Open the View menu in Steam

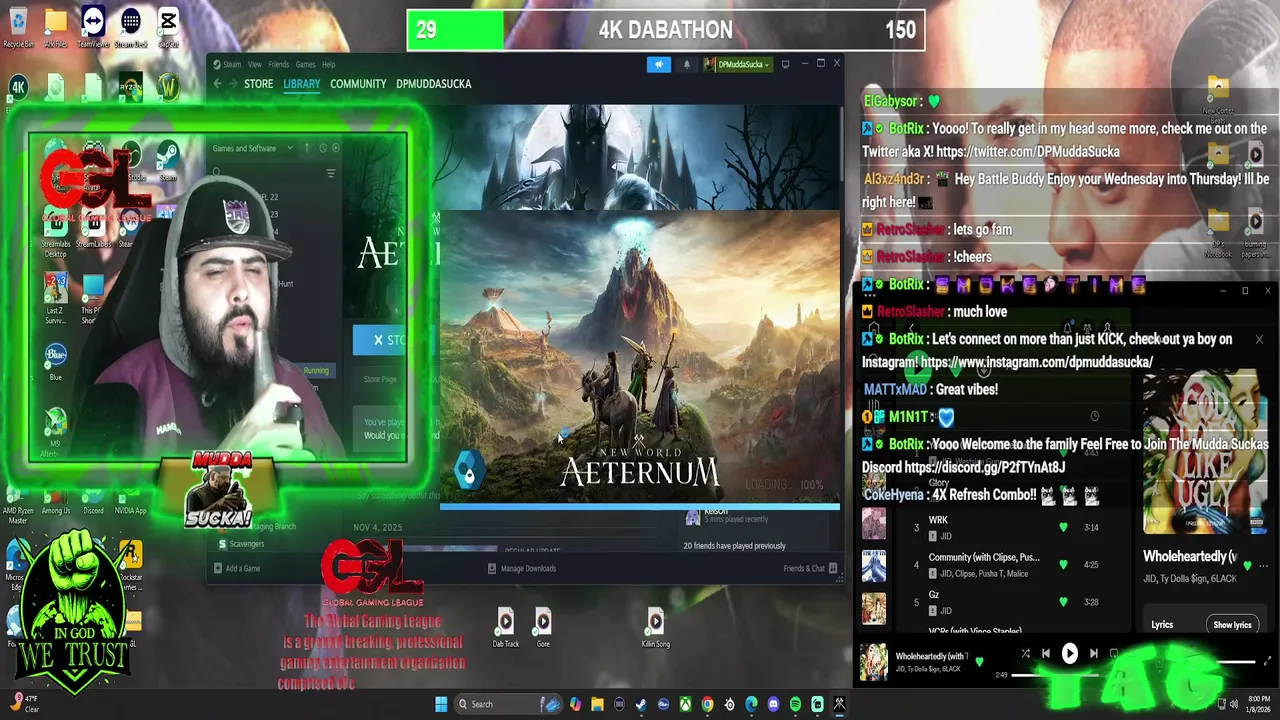255,64
